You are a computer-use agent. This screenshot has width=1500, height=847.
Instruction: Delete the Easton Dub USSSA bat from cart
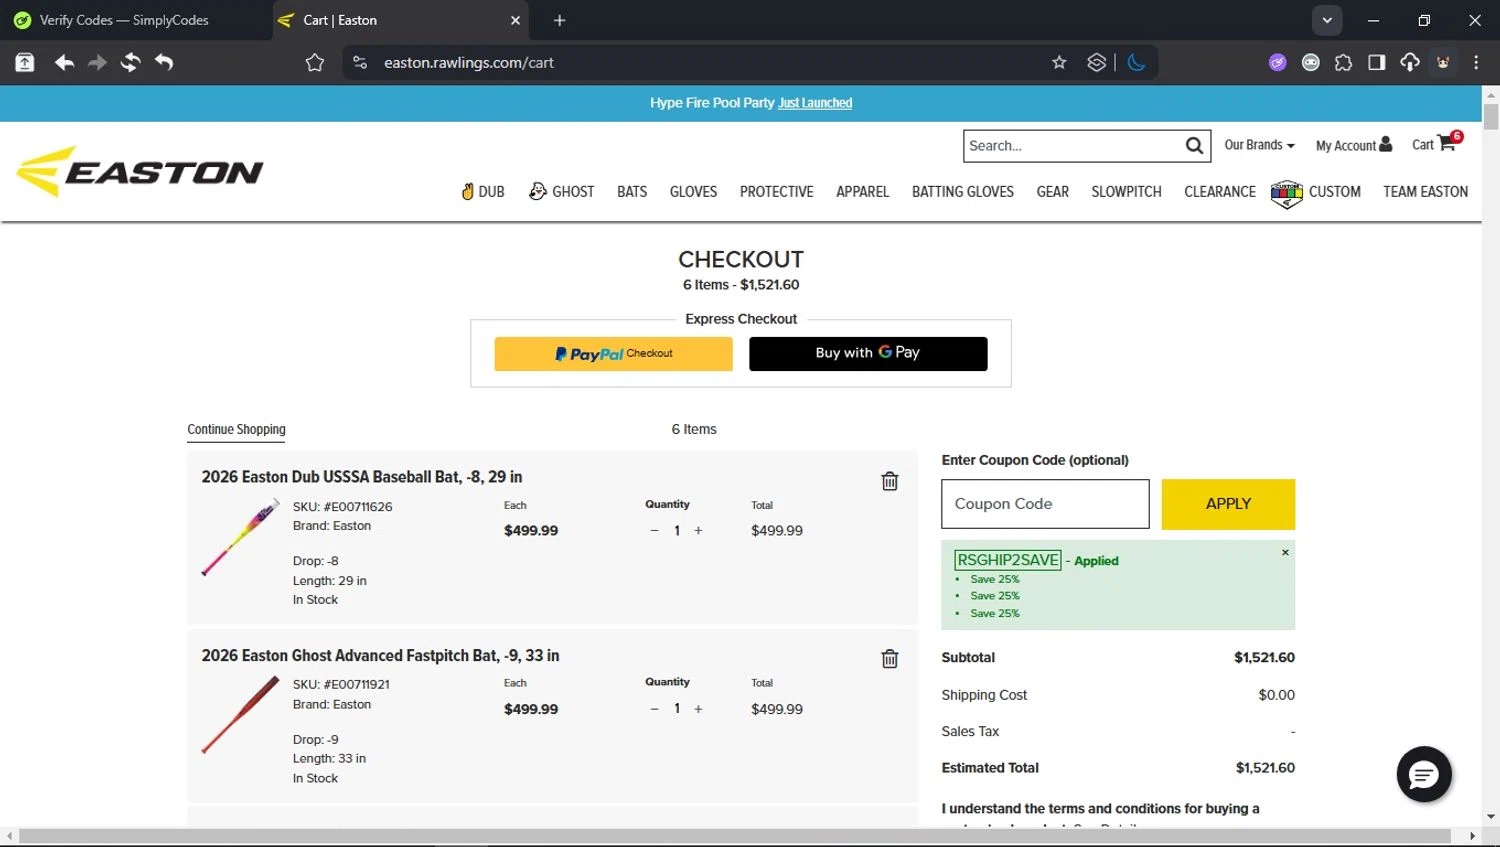pyautogui.click(x=889, y=481)
